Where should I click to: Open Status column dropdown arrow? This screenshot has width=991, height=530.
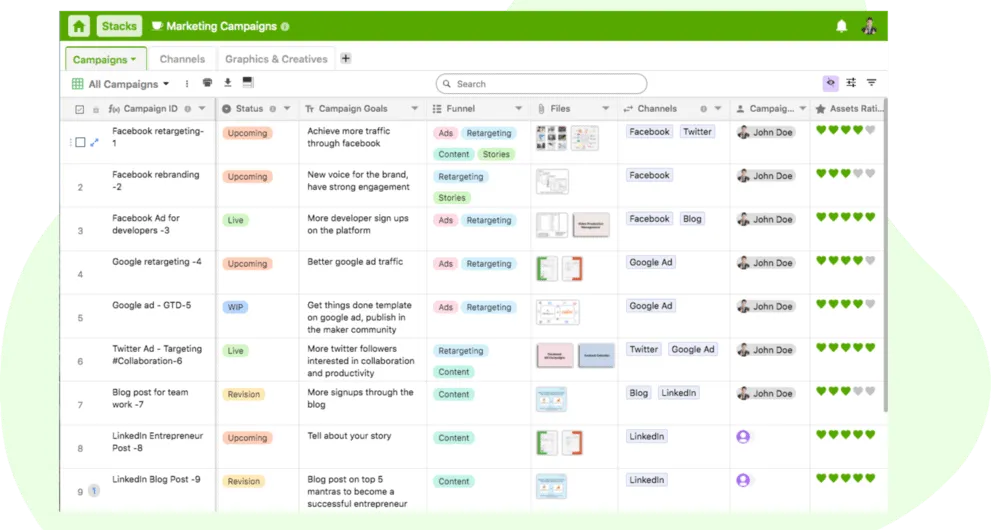287,109
